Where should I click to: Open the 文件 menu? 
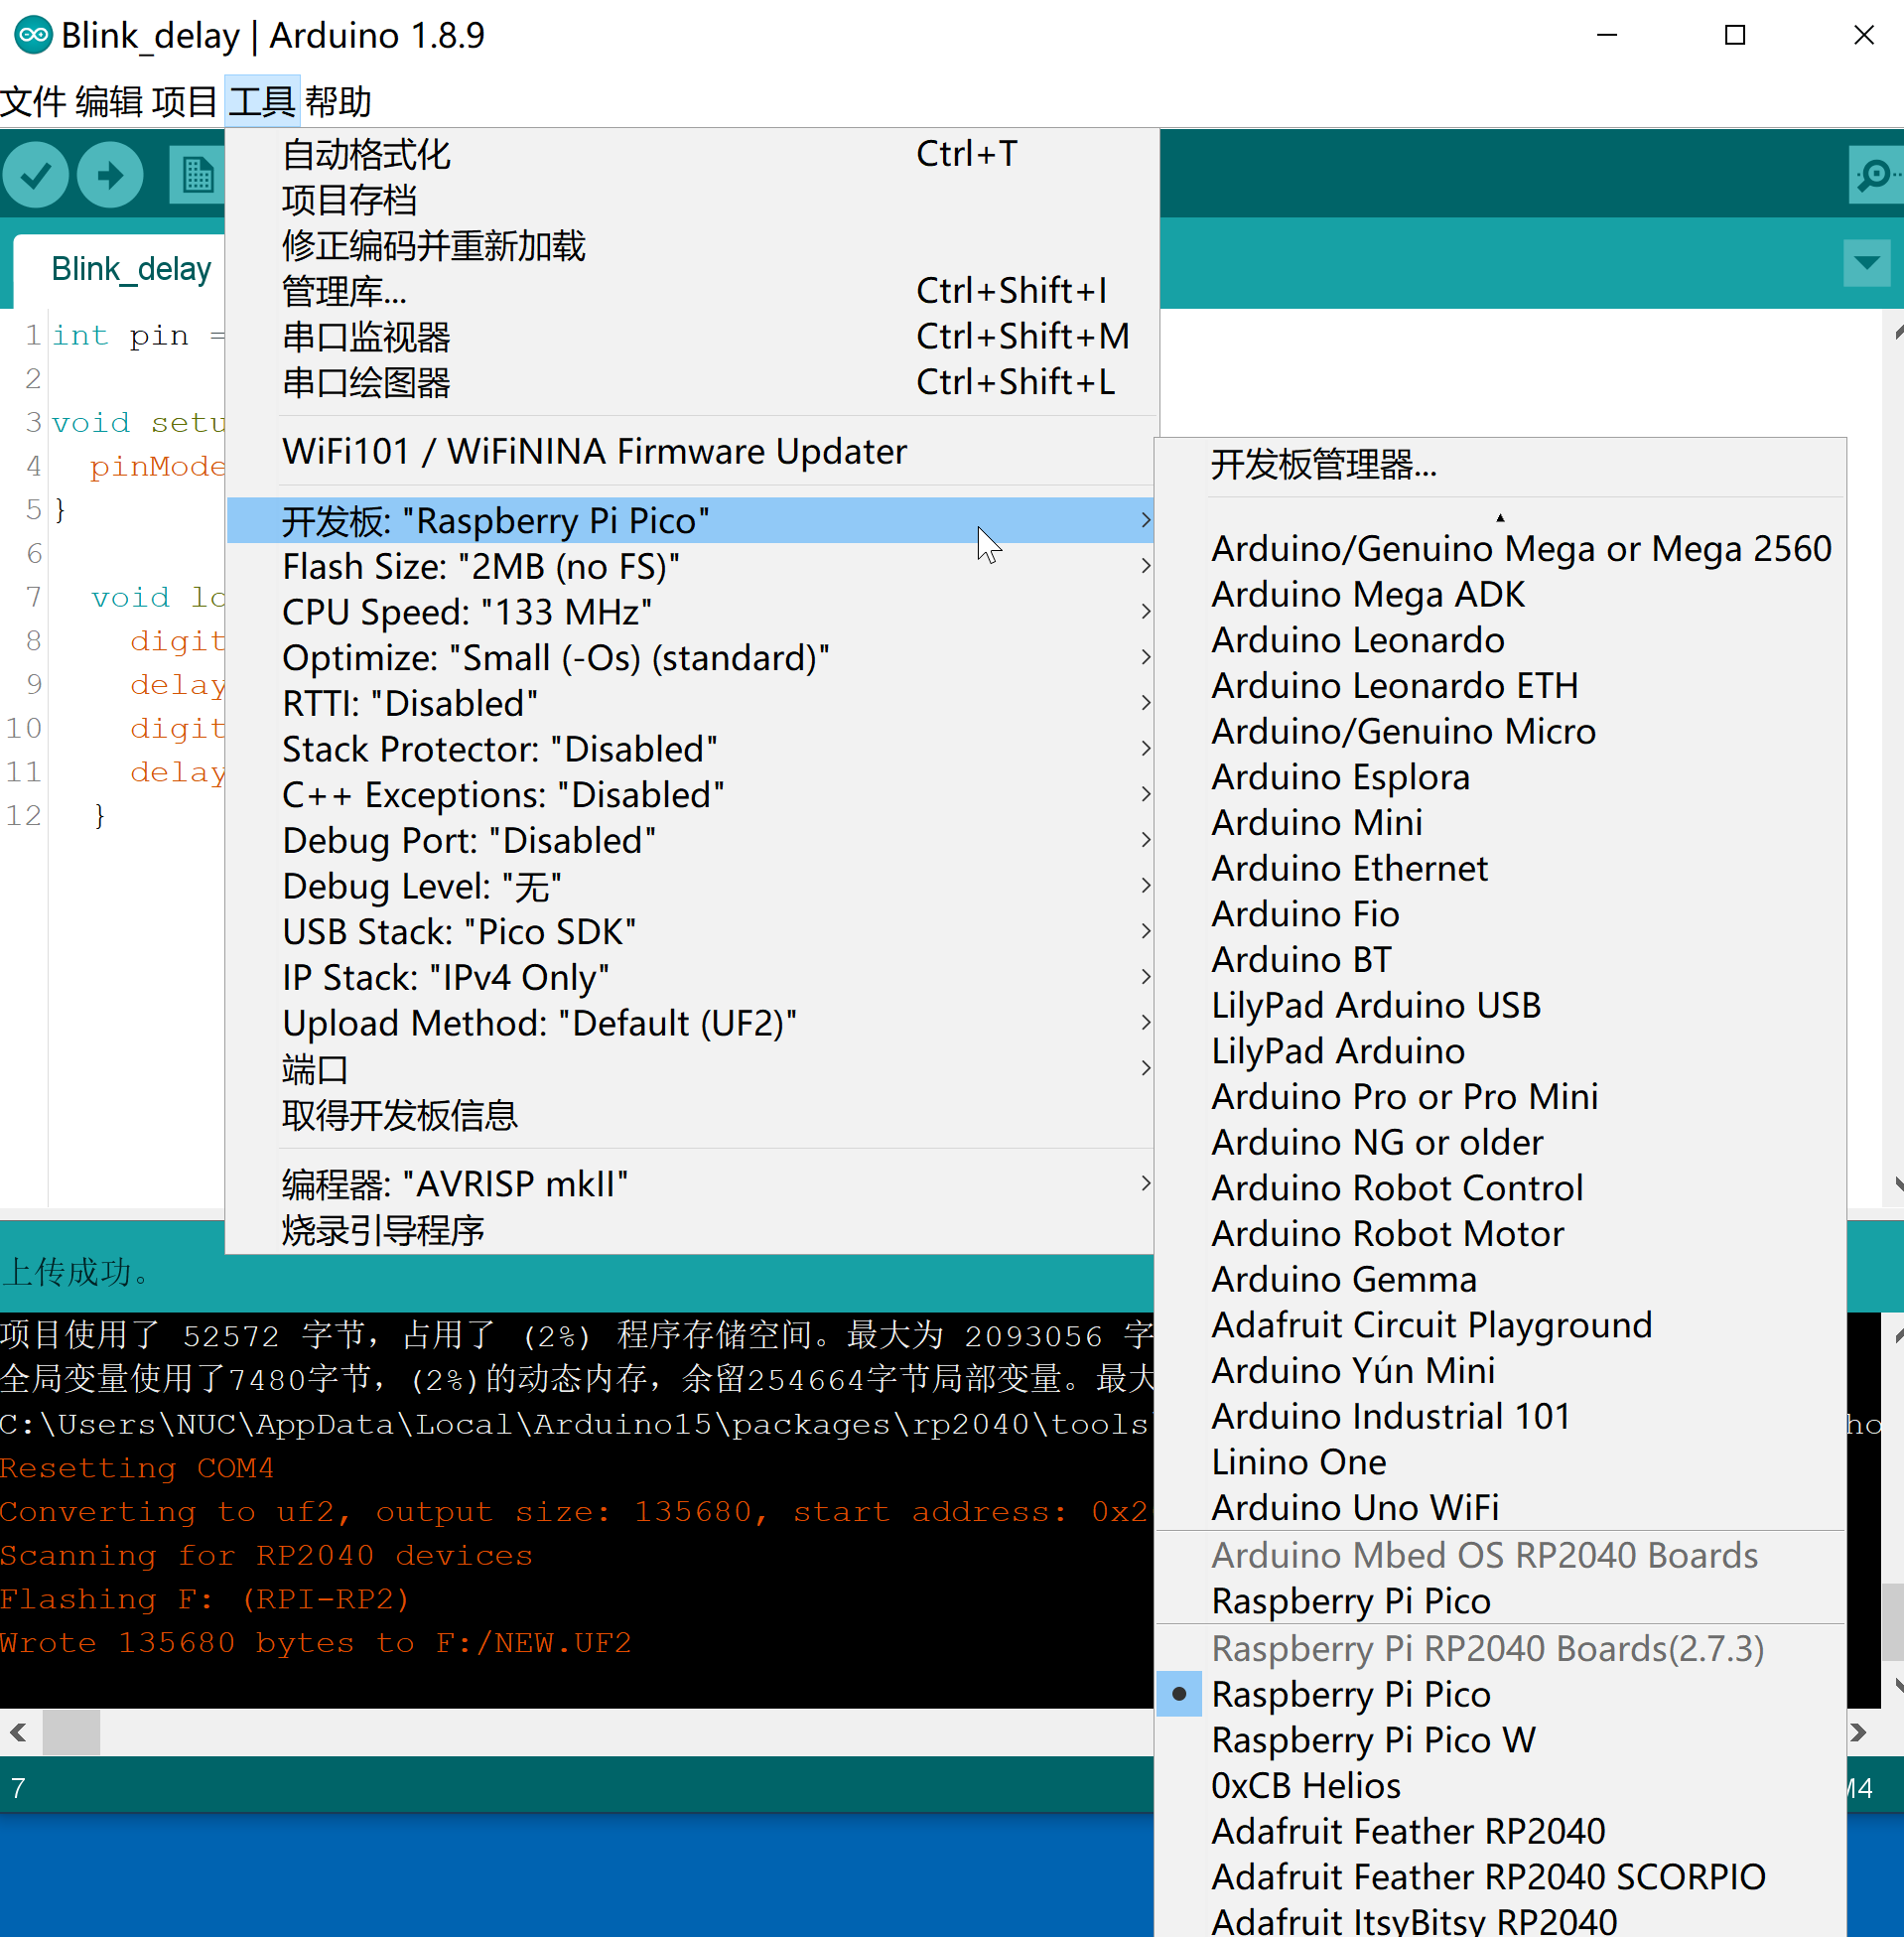point(33,101)
